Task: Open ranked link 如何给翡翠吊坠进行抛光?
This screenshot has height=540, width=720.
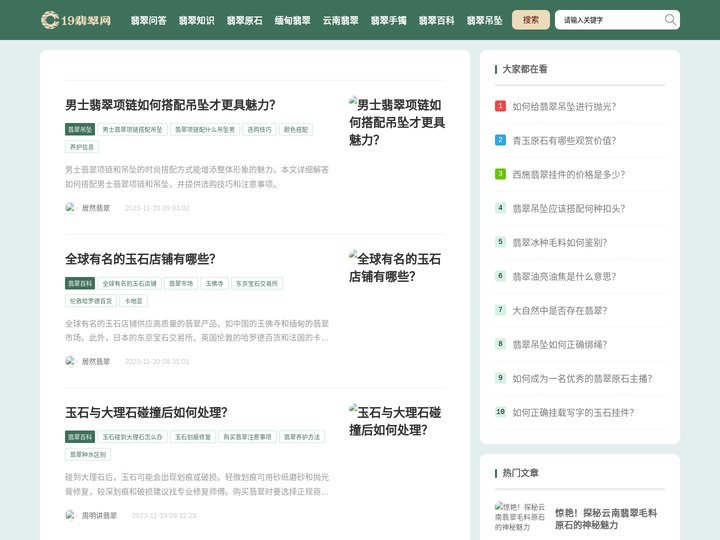Action: [564, 107]
